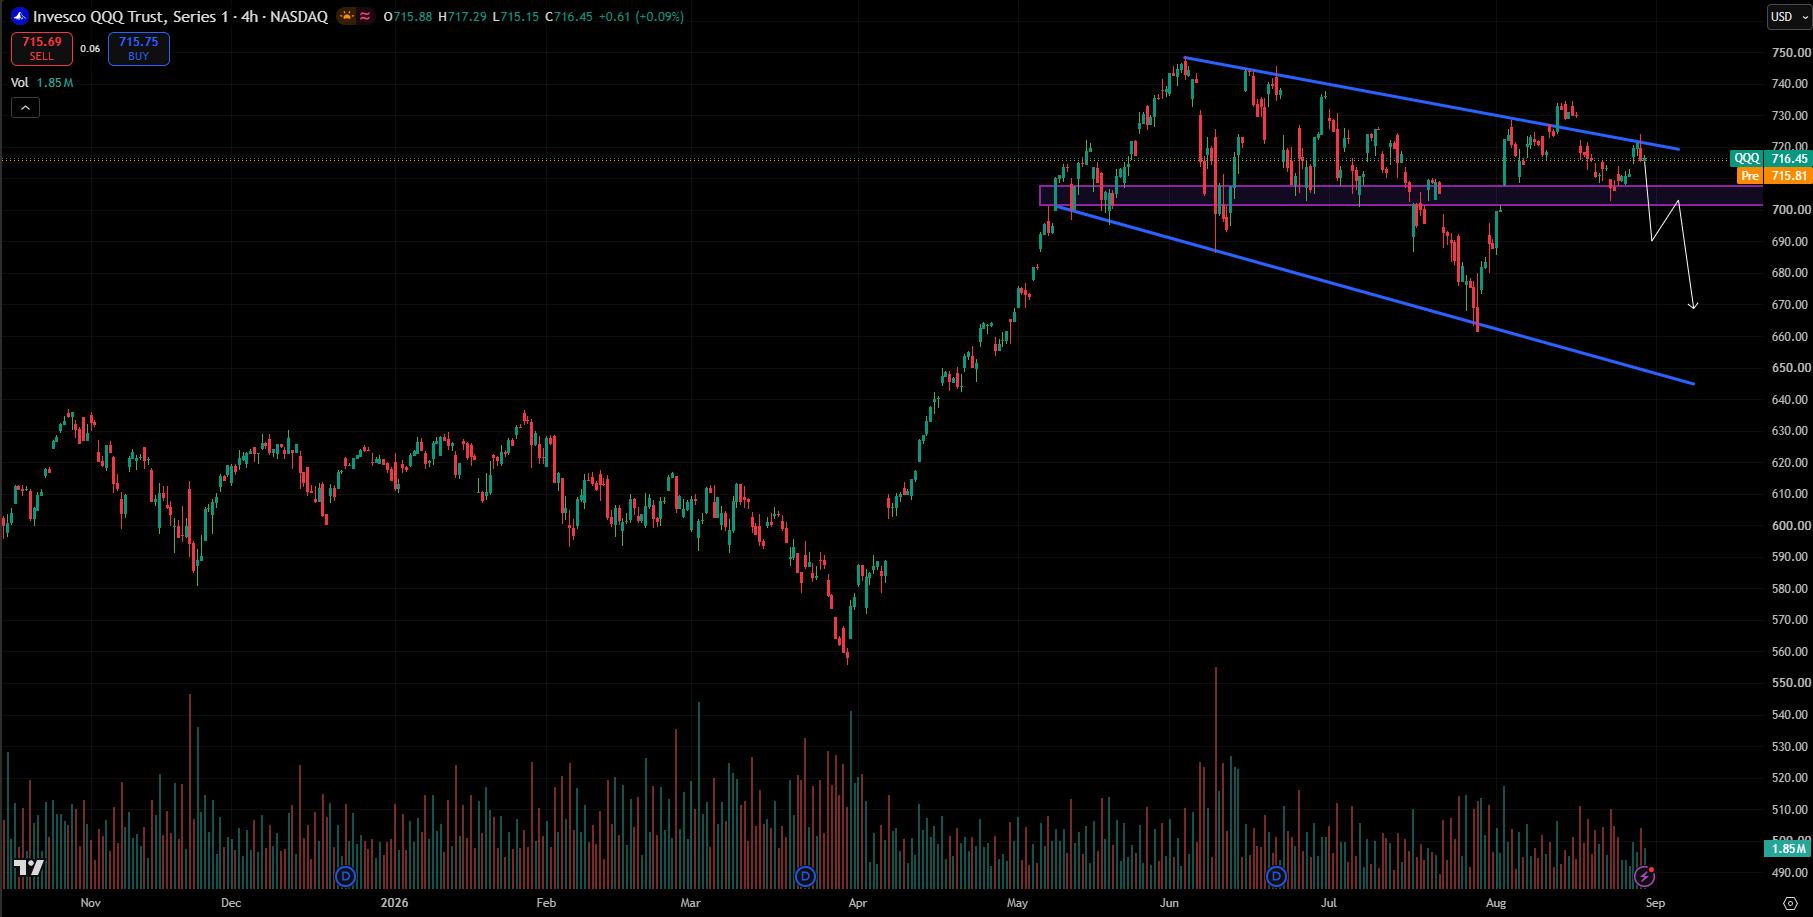Click the Nov label on time axis
This screenshot has width=1813, height=917.
click(x=91, y=903)
